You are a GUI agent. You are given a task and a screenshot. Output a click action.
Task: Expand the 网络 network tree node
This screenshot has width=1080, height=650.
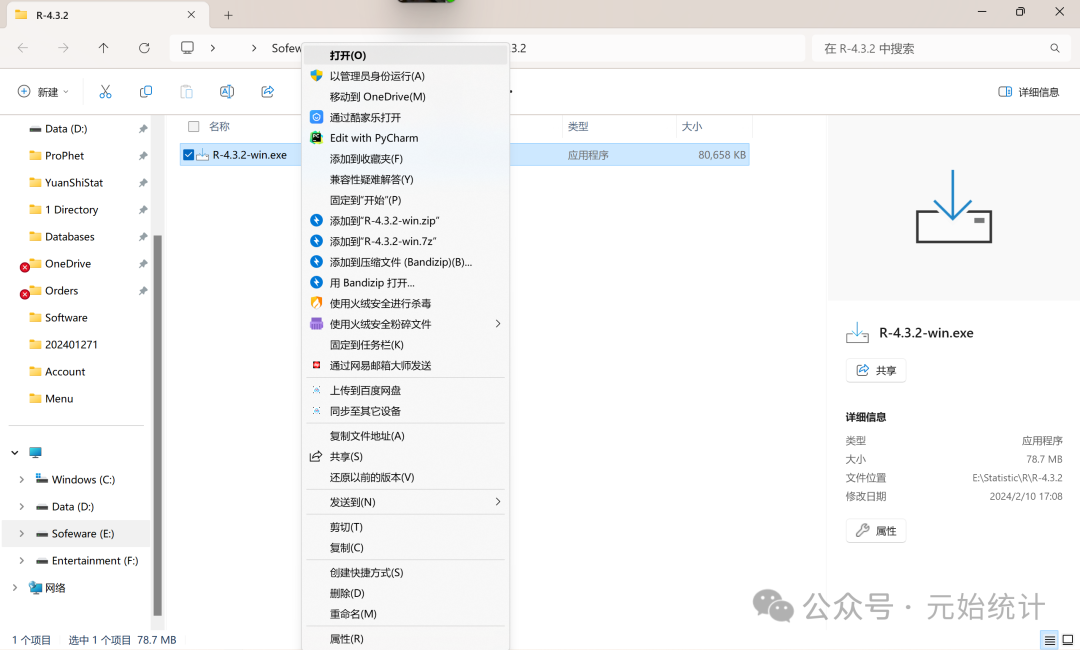pyautogui.click(x=15, y=588)
